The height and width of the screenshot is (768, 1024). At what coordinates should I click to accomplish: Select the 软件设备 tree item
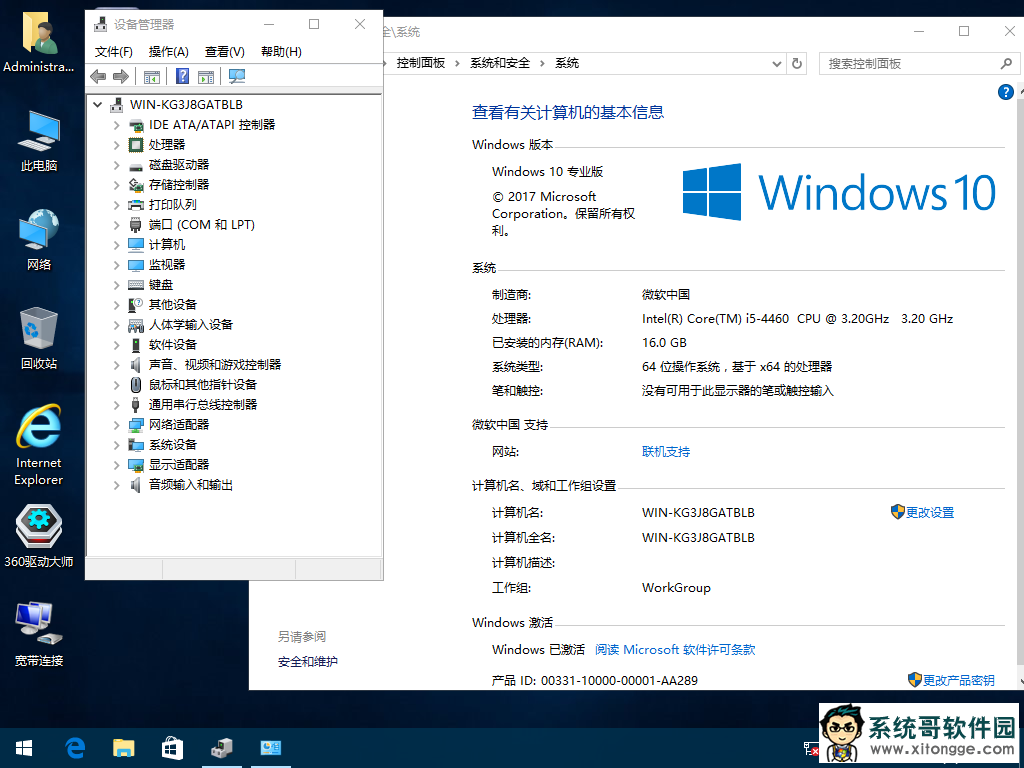click(x=172, y=345)
